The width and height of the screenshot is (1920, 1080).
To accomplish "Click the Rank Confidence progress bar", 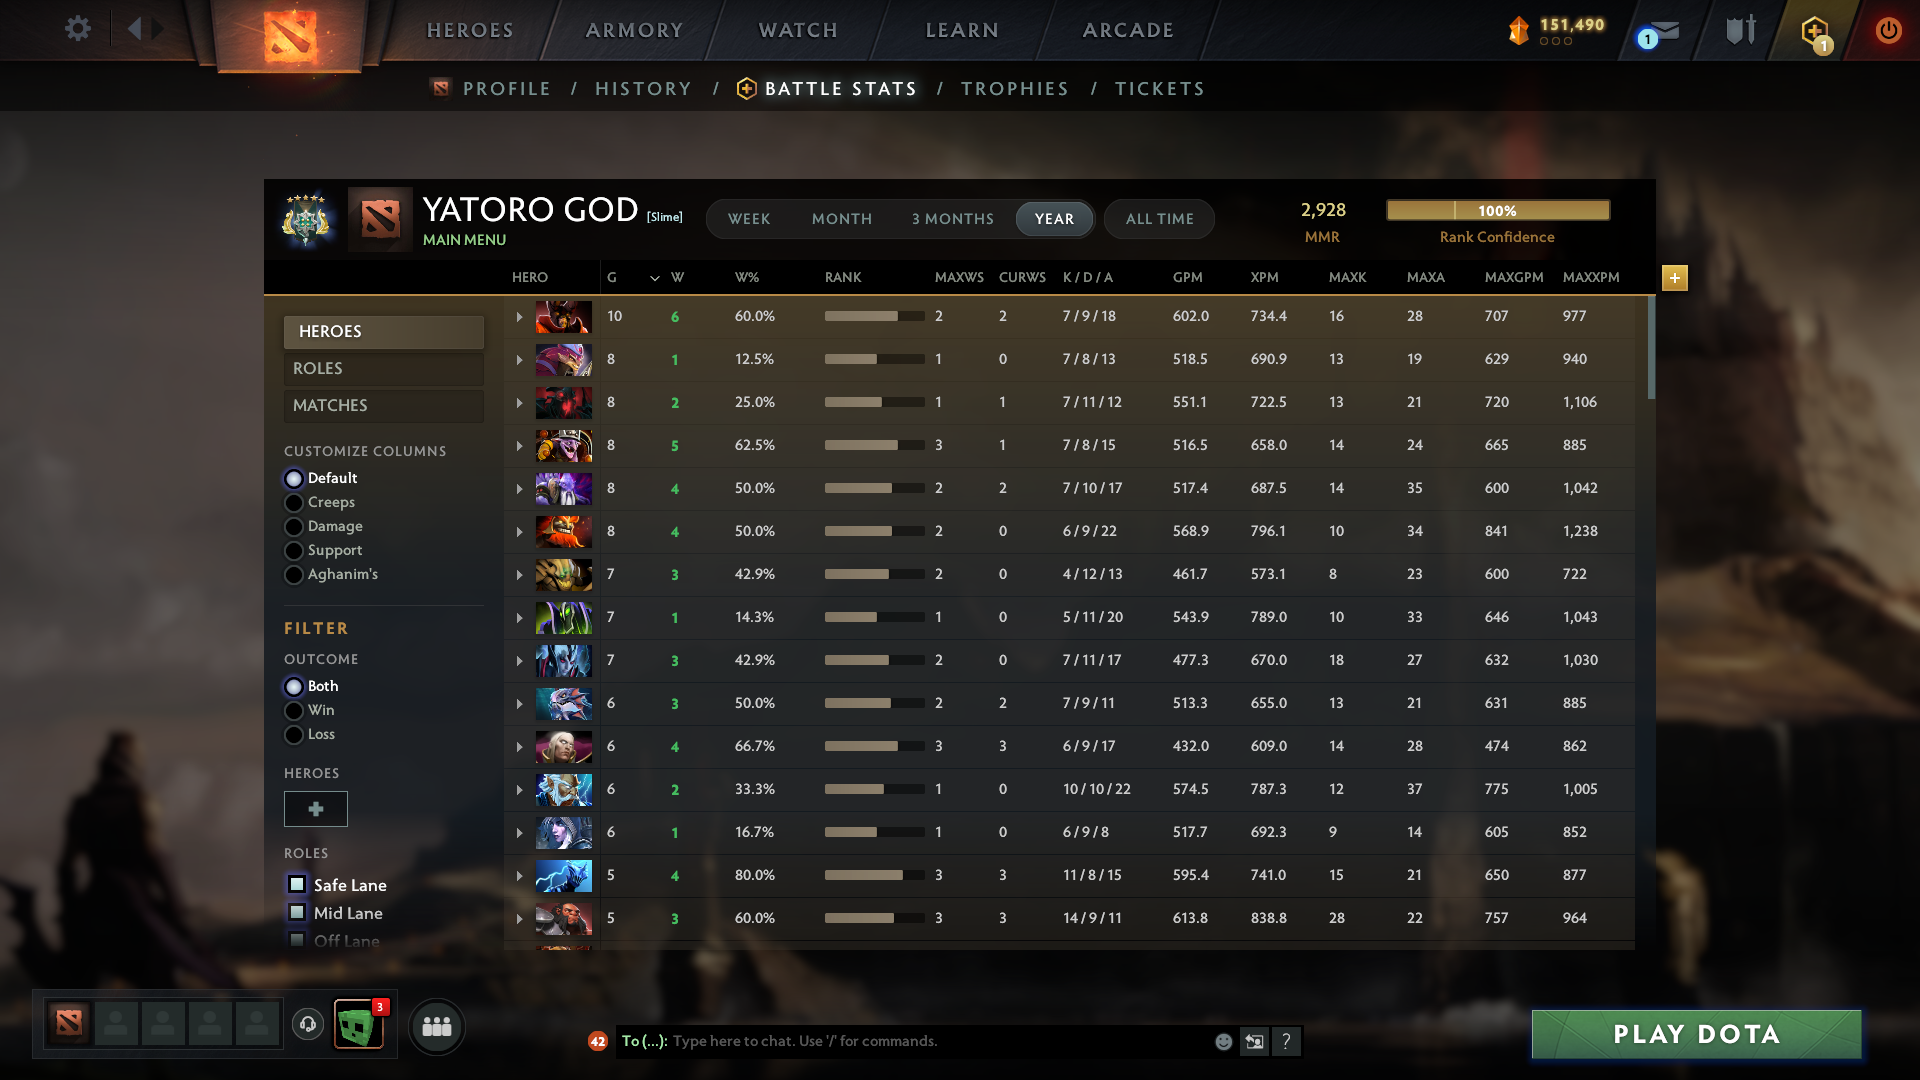I will pyautogui.click(x=1497, y=210).
